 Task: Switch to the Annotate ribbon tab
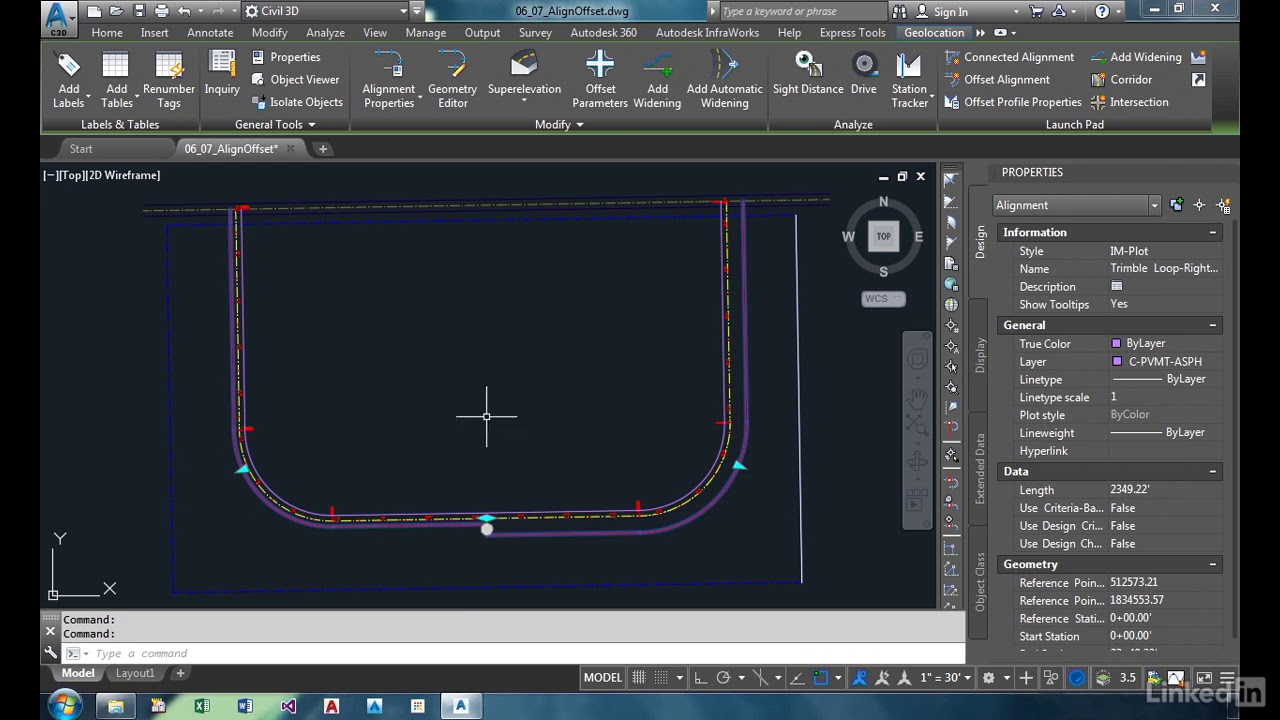210,33
